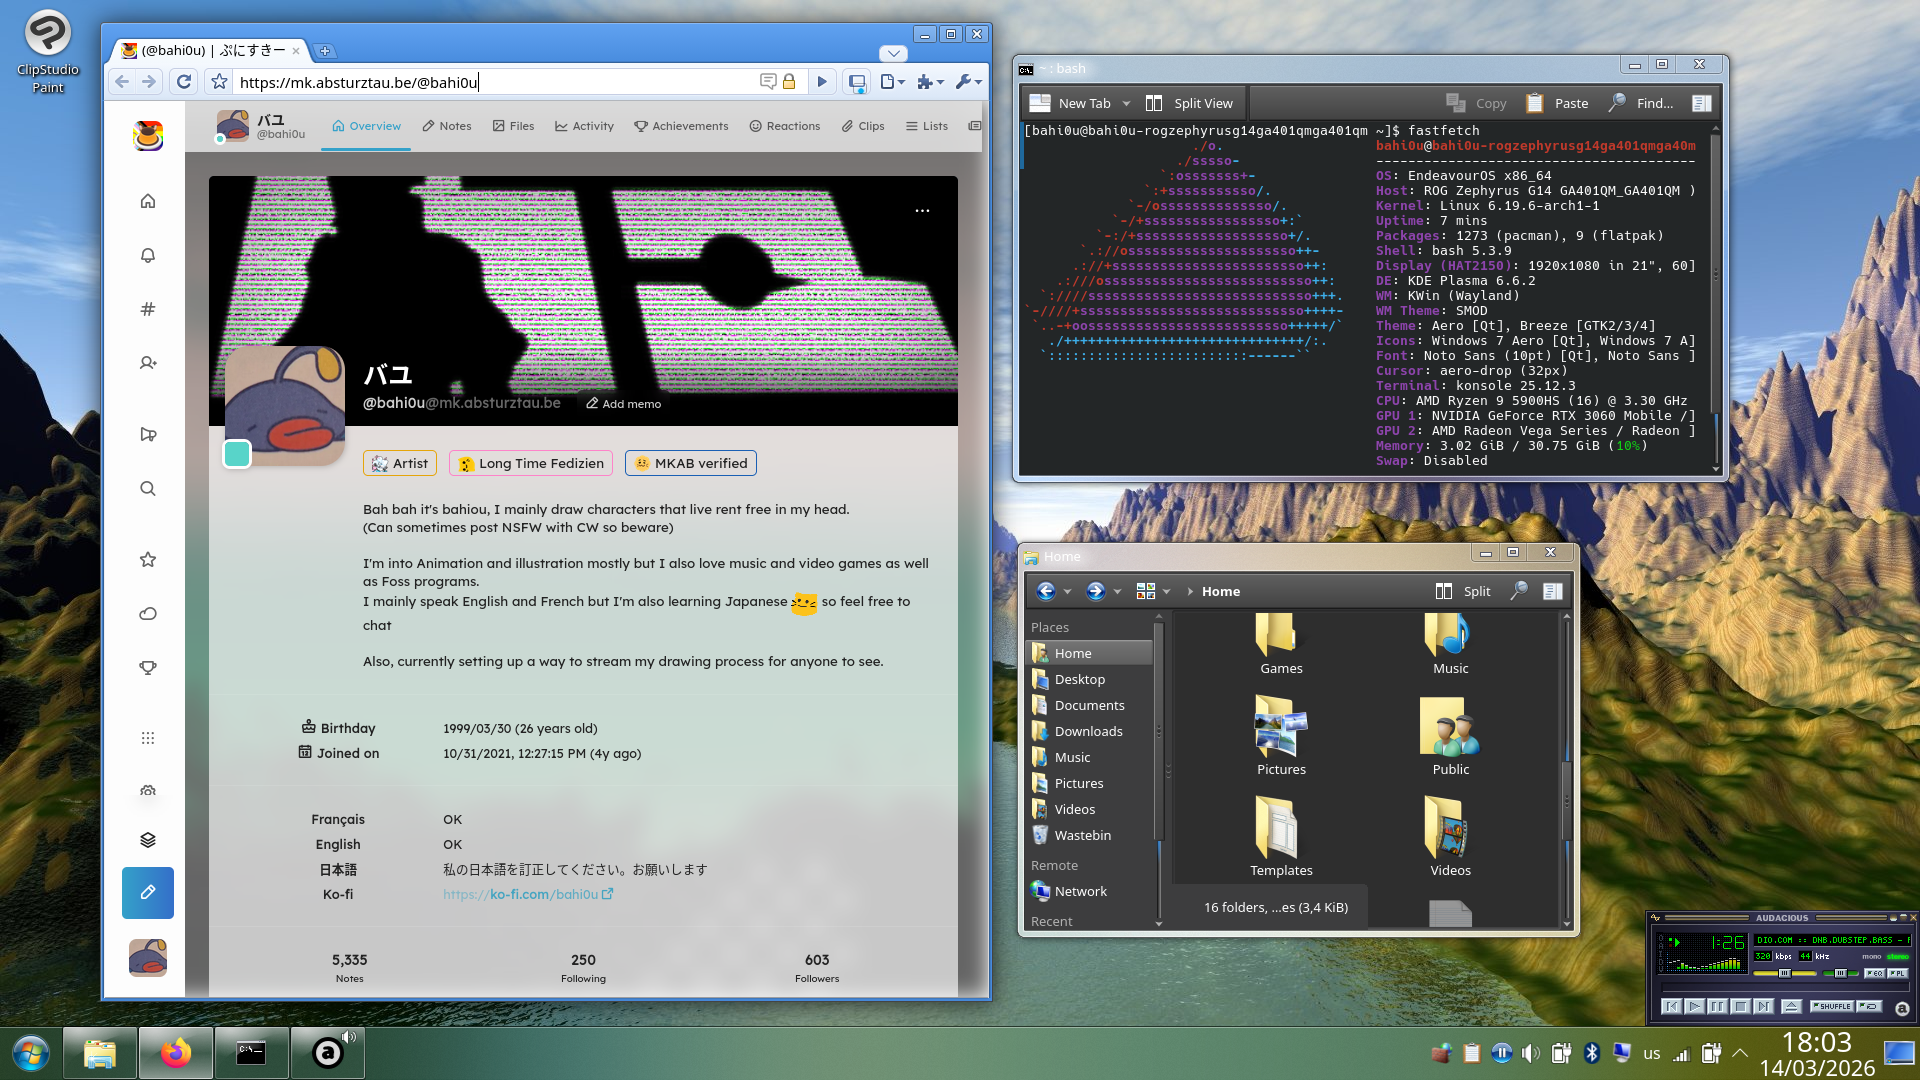
Task: Open the browser wrench menu dropdown
Action: tap(968, 82)
